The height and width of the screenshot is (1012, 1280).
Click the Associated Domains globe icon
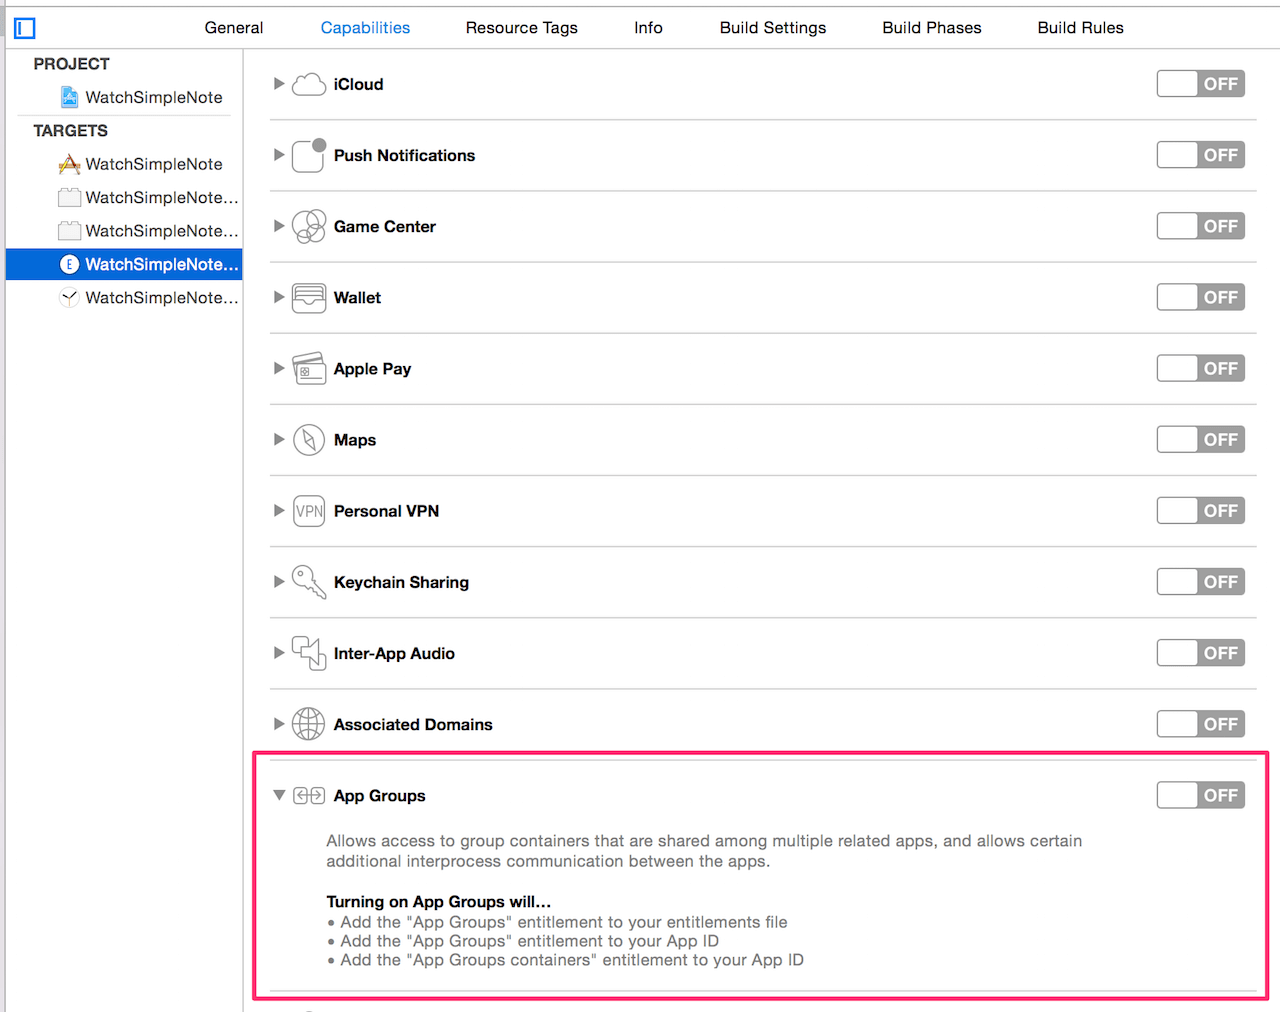coord(308,724)
